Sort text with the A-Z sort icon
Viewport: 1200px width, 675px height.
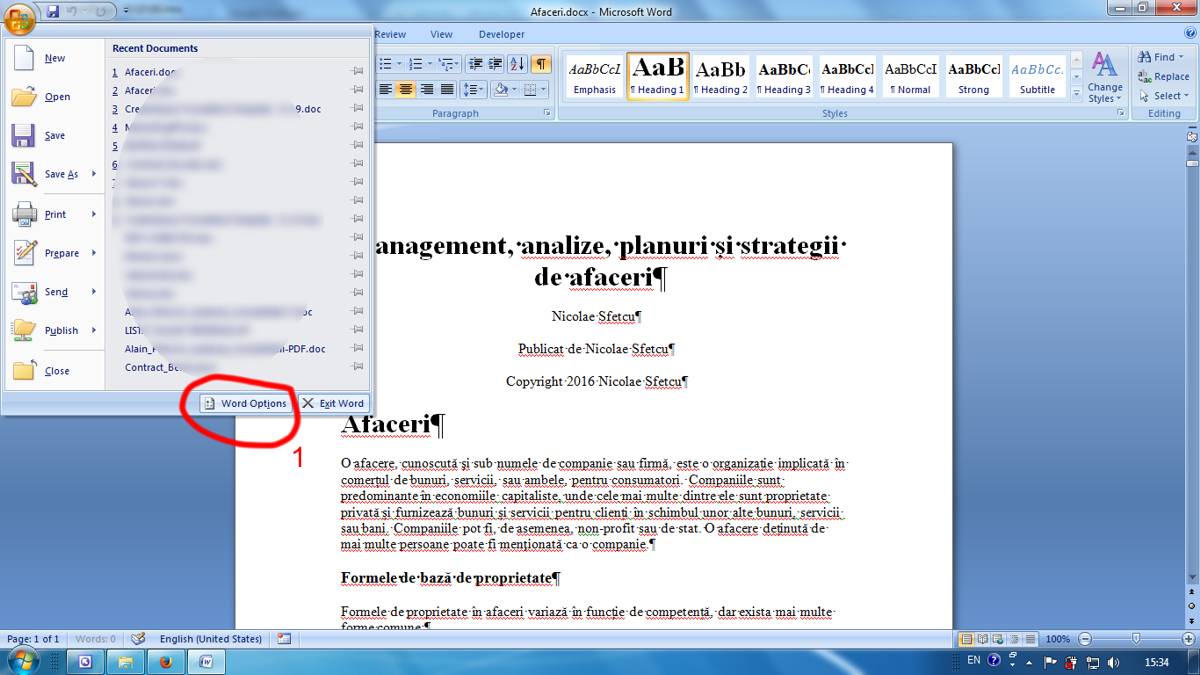click(x=517, y=64)
